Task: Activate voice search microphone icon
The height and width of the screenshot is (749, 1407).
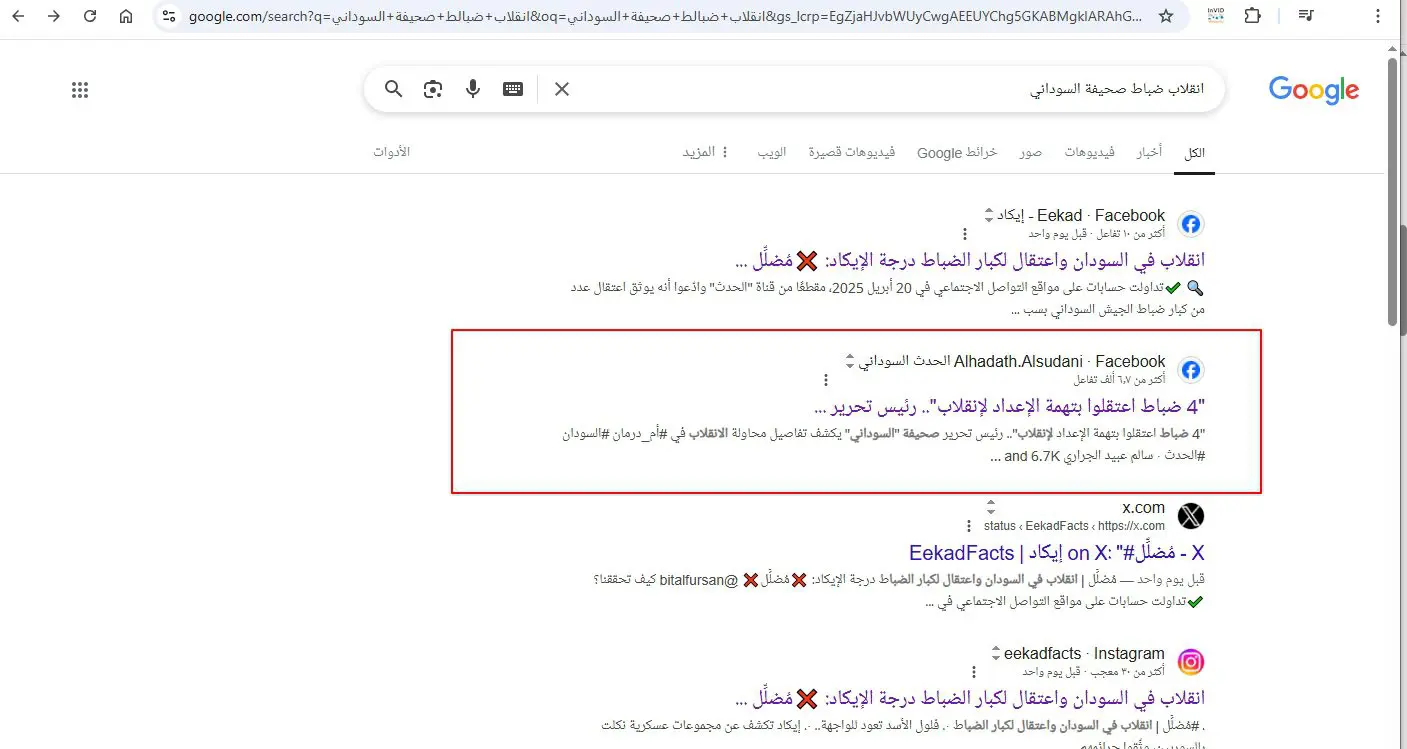Action: 473,89
